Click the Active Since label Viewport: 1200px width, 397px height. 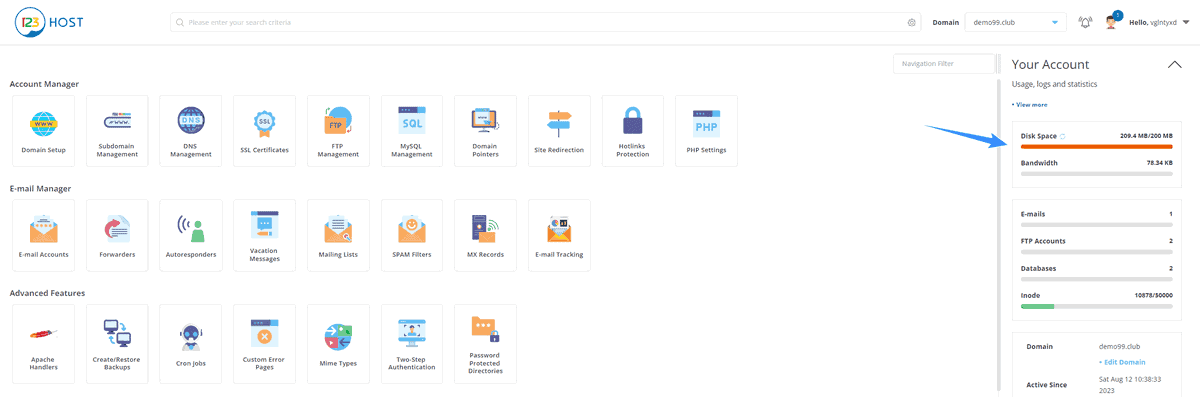point(1048,384)
